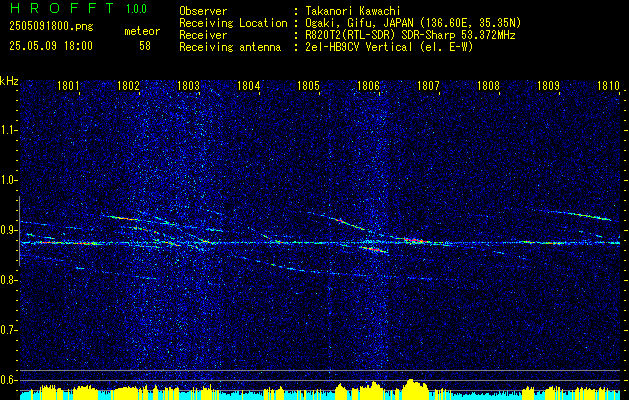Click the kHz axis unit label
The width and height of the screenshot is (629, 400).
point(9,81)
